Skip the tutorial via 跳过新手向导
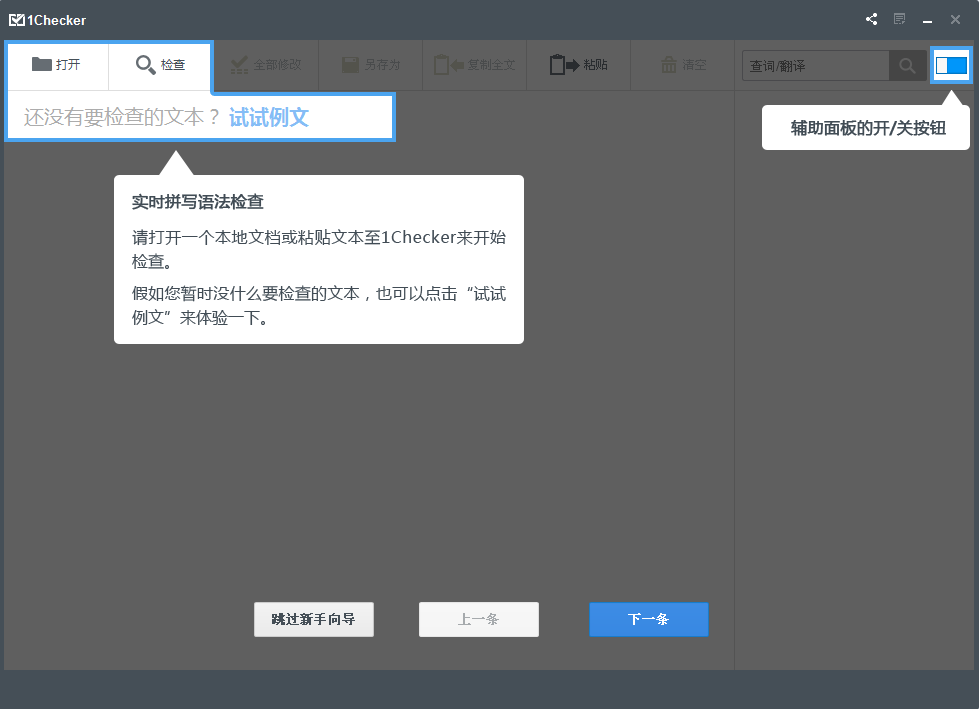This screenshot has height=709, width=979. click(x=313, y=619)
